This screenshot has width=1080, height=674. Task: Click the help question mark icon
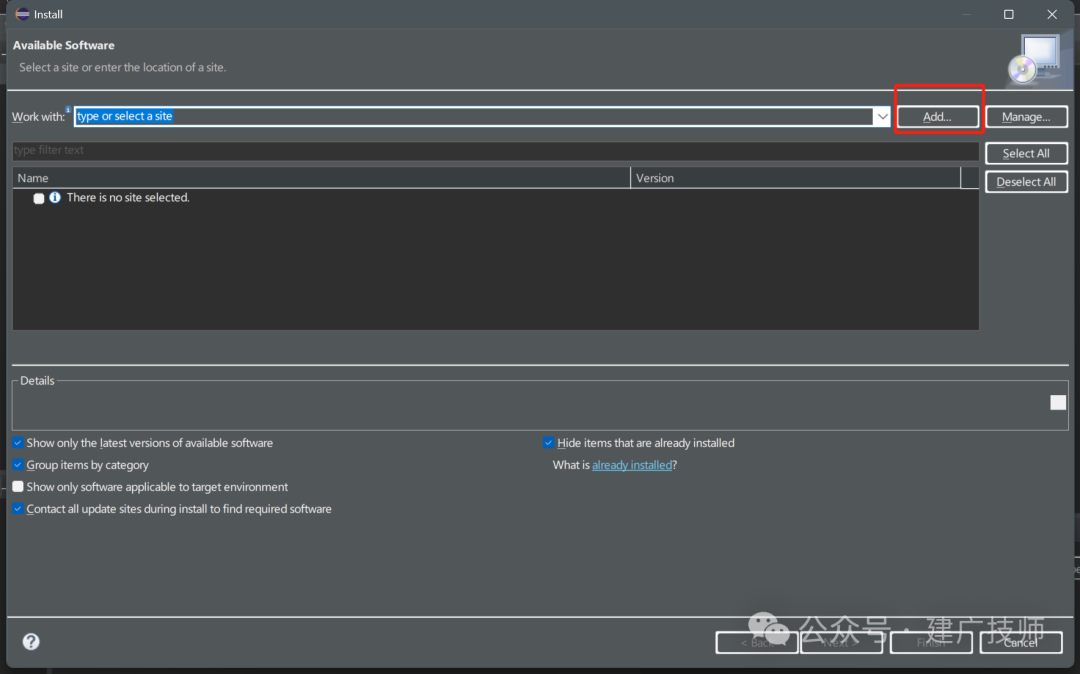[x=31, y=642]
